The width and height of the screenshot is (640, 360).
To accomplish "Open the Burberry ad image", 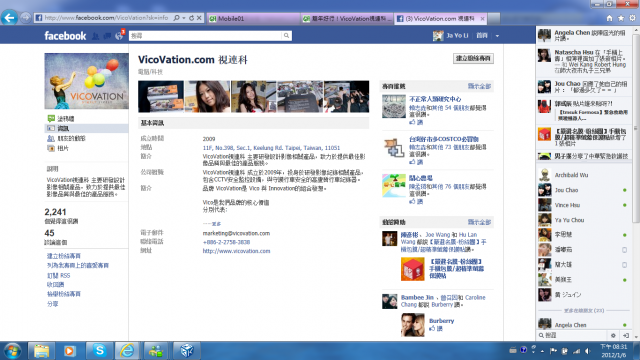I will tap(413, 324).
